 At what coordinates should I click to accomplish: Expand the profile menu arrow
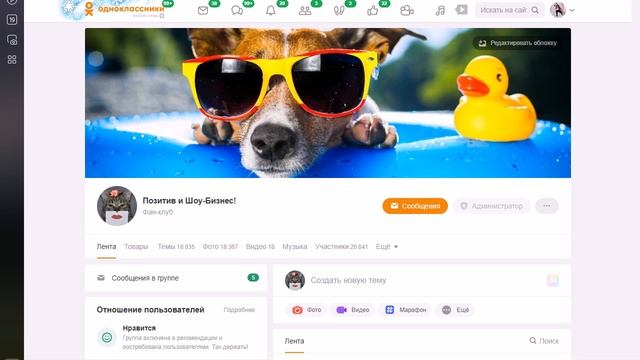[x=572, y=10]
